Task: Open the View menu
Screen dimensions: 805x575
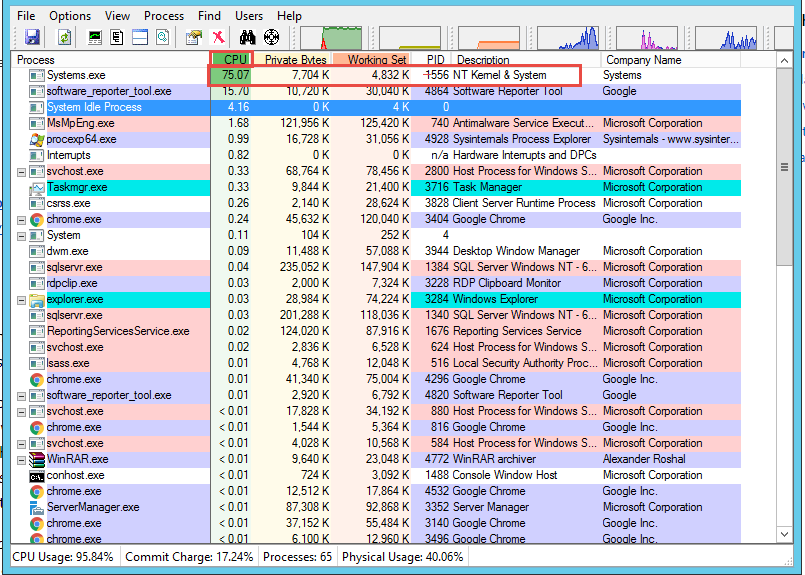Action: (117, 16)
